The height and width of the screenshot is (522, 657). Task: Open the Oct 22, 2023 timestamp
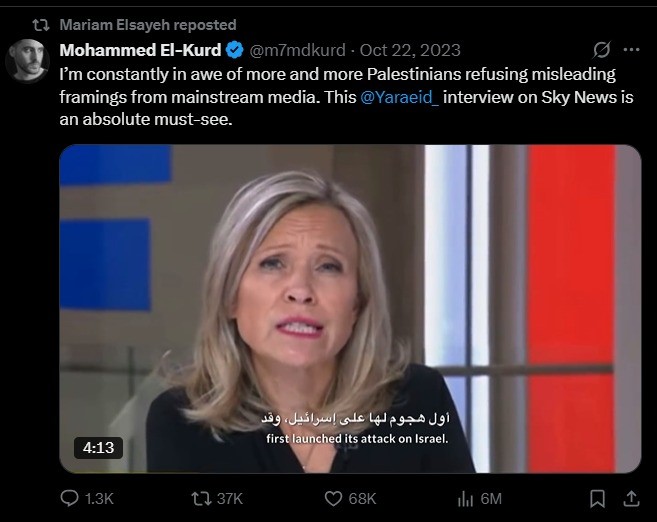pyautogui.click(x=410, y=50)
